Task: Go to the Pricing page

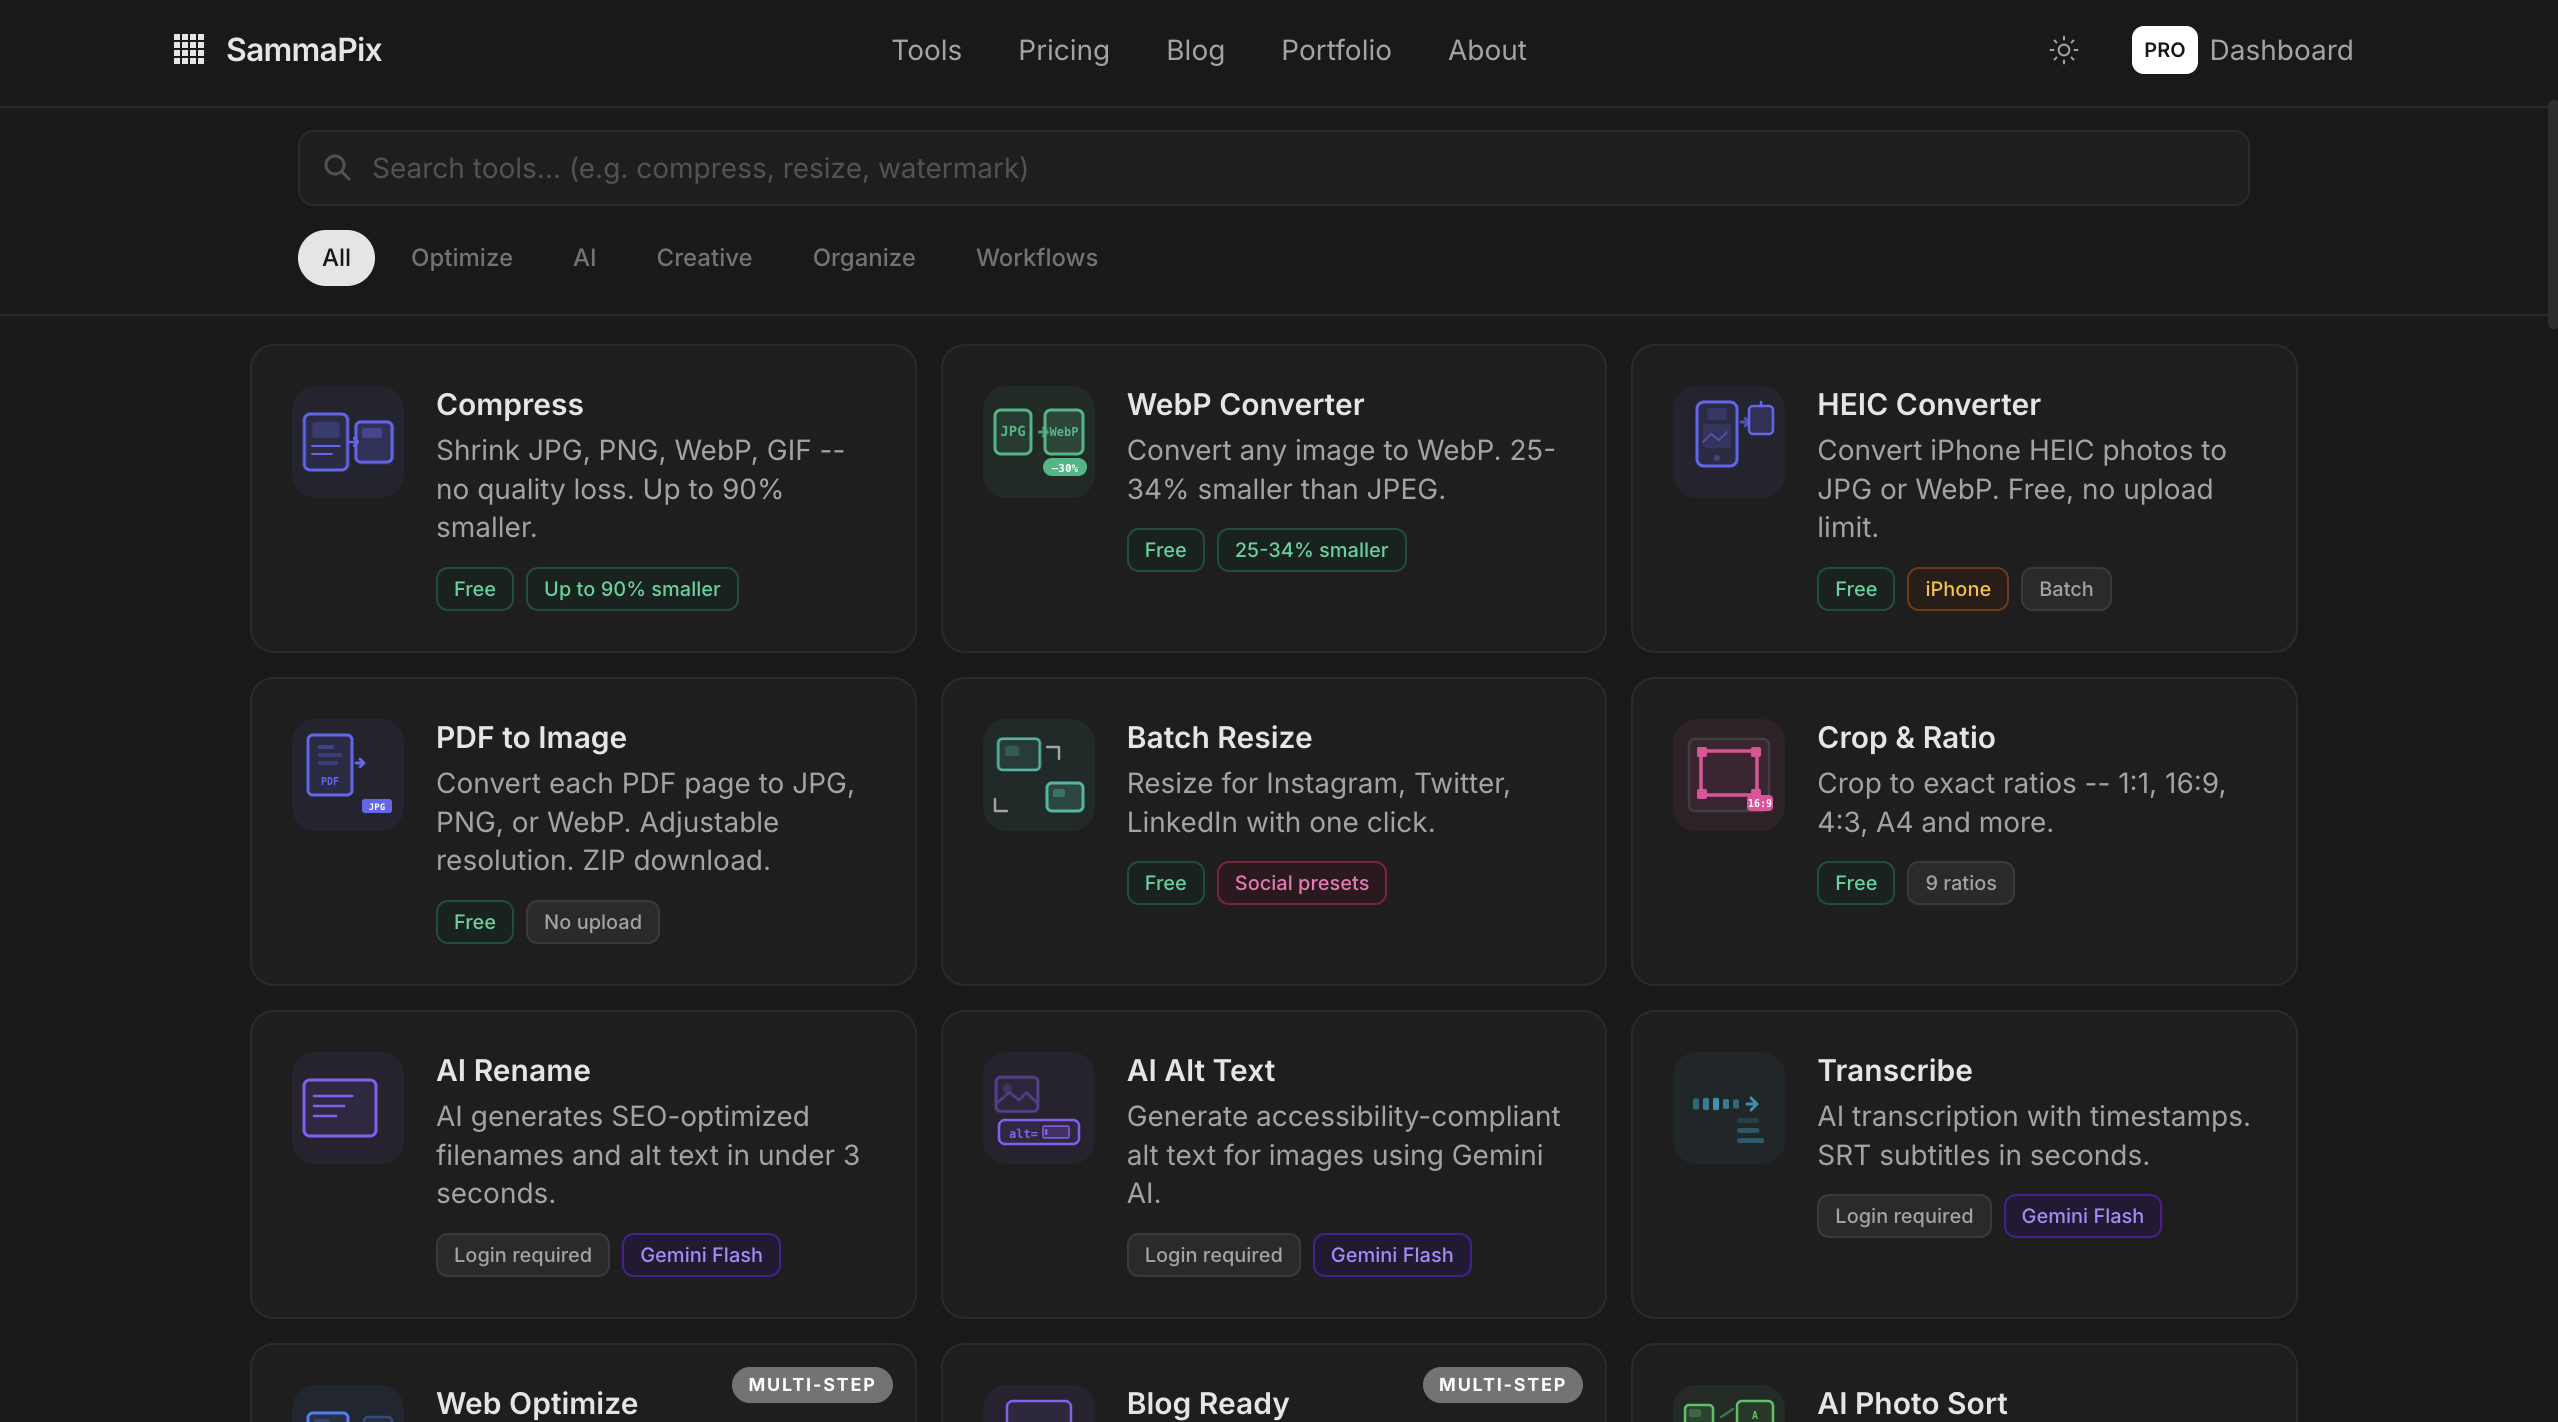Action: coord(1064,50)
